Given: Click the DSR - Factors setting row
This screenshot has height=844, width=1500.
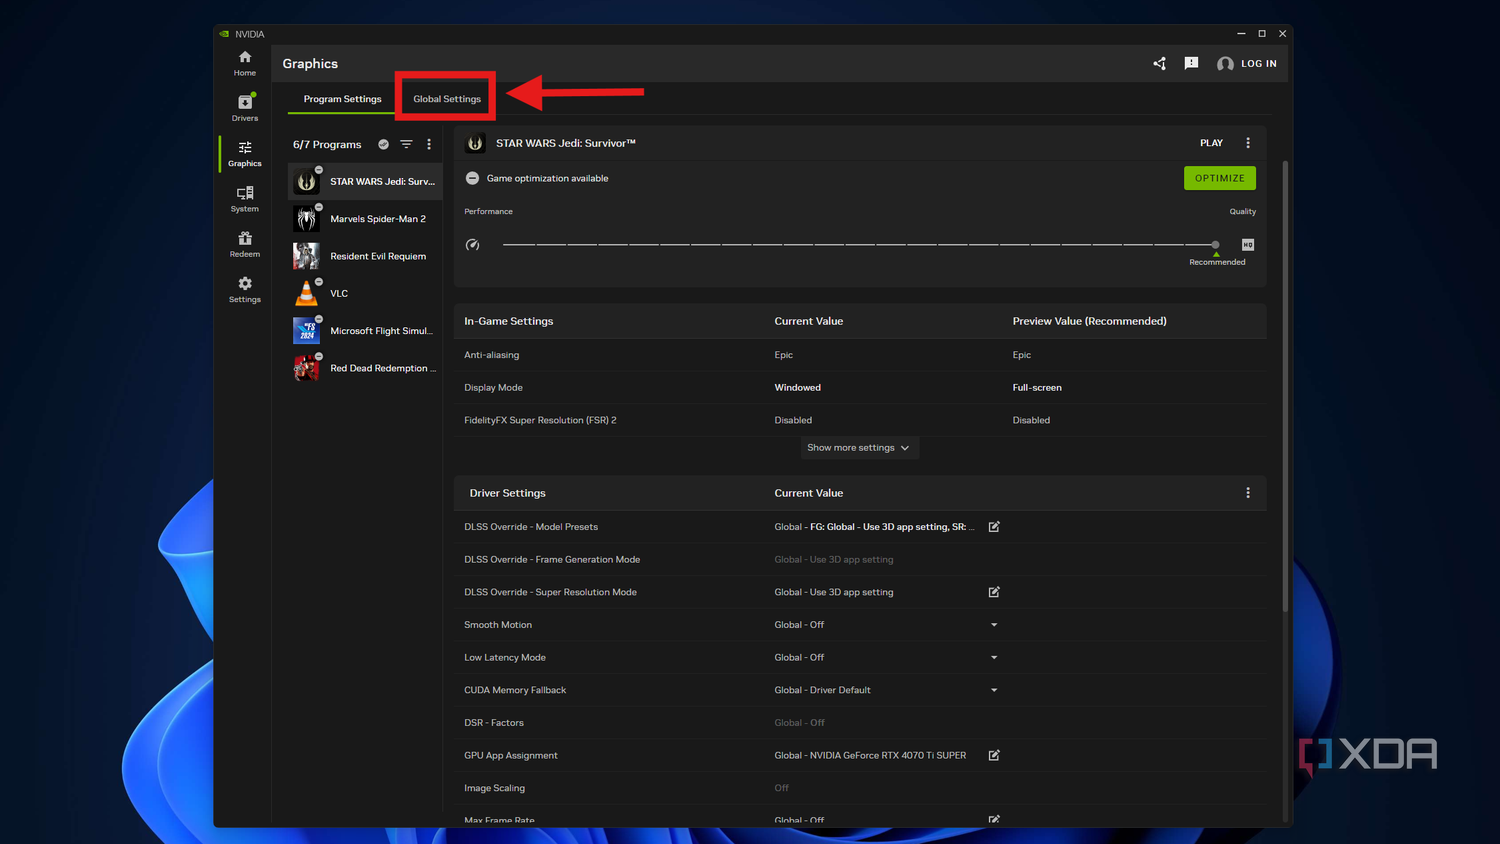Looking at the screenshot, I should click(x=860, y=723).
